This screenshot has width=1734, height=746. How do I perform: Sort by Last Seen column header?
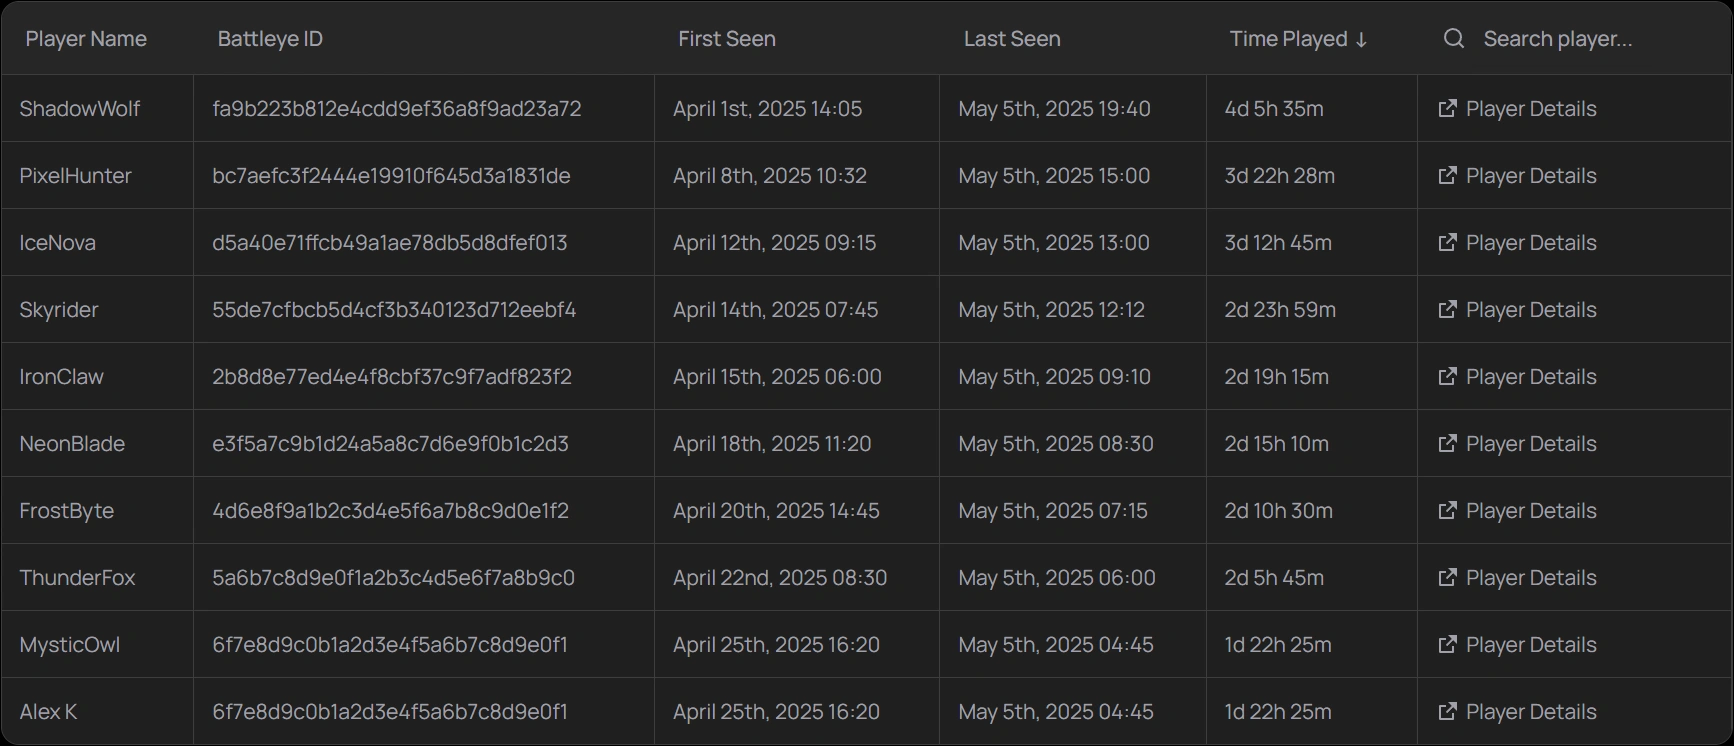1012,39
